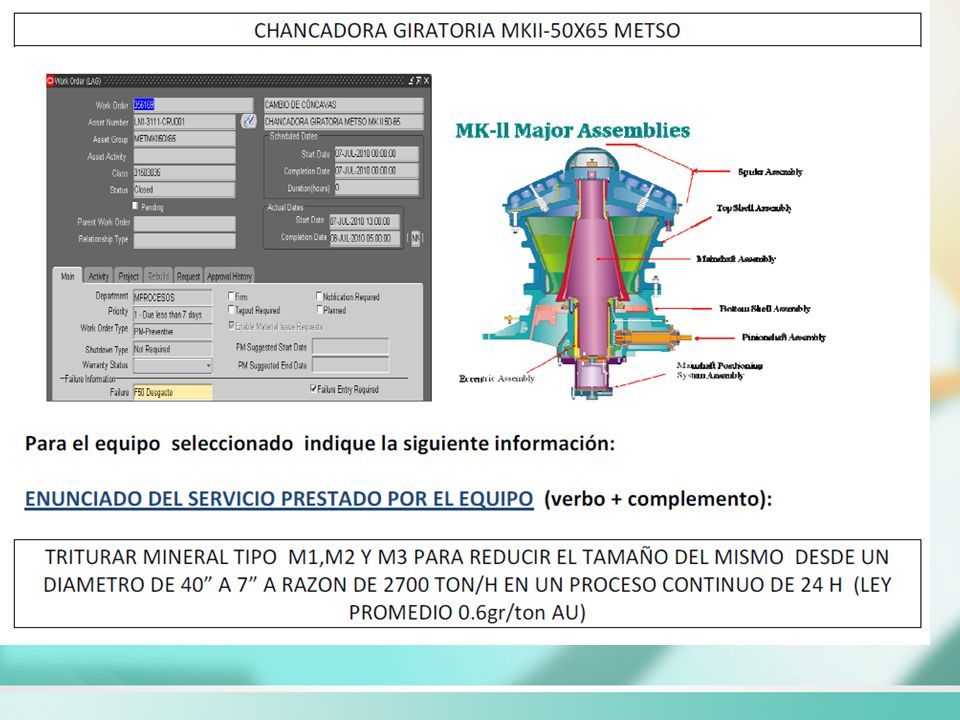The width and height of the screenshot is (960, 720).
Task: Click 'Para el equipo seleccionado' instruction text
Action: [x=320, y=443]
